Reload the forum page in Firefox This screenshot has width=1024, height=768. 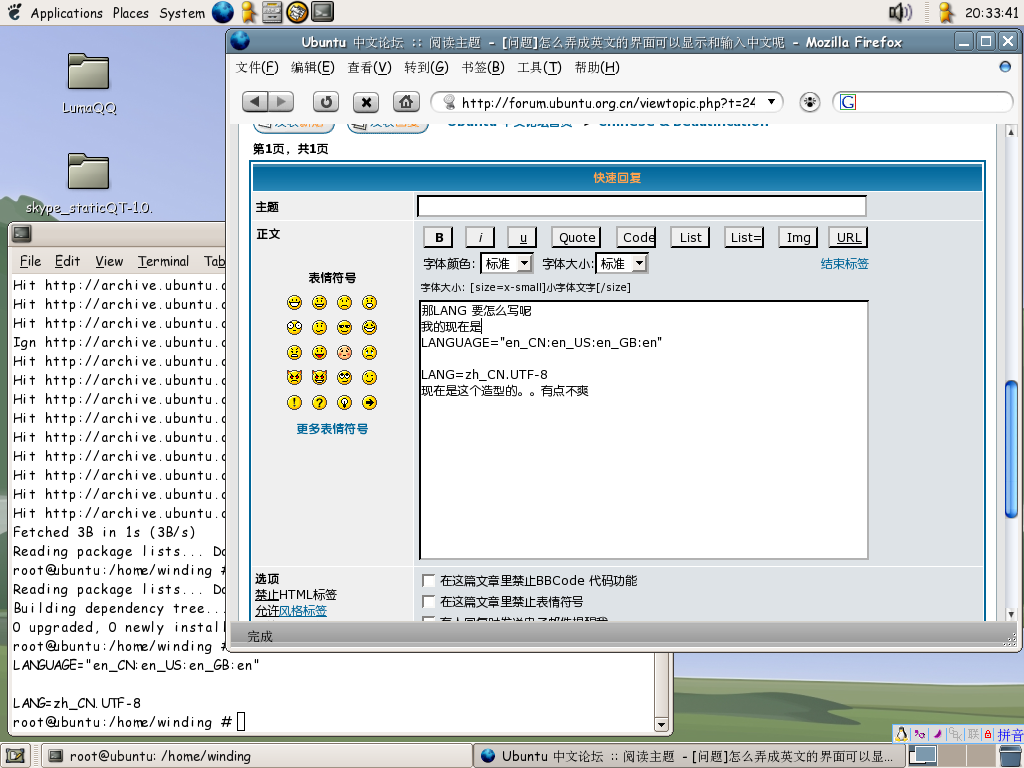[x=326, y=102]
